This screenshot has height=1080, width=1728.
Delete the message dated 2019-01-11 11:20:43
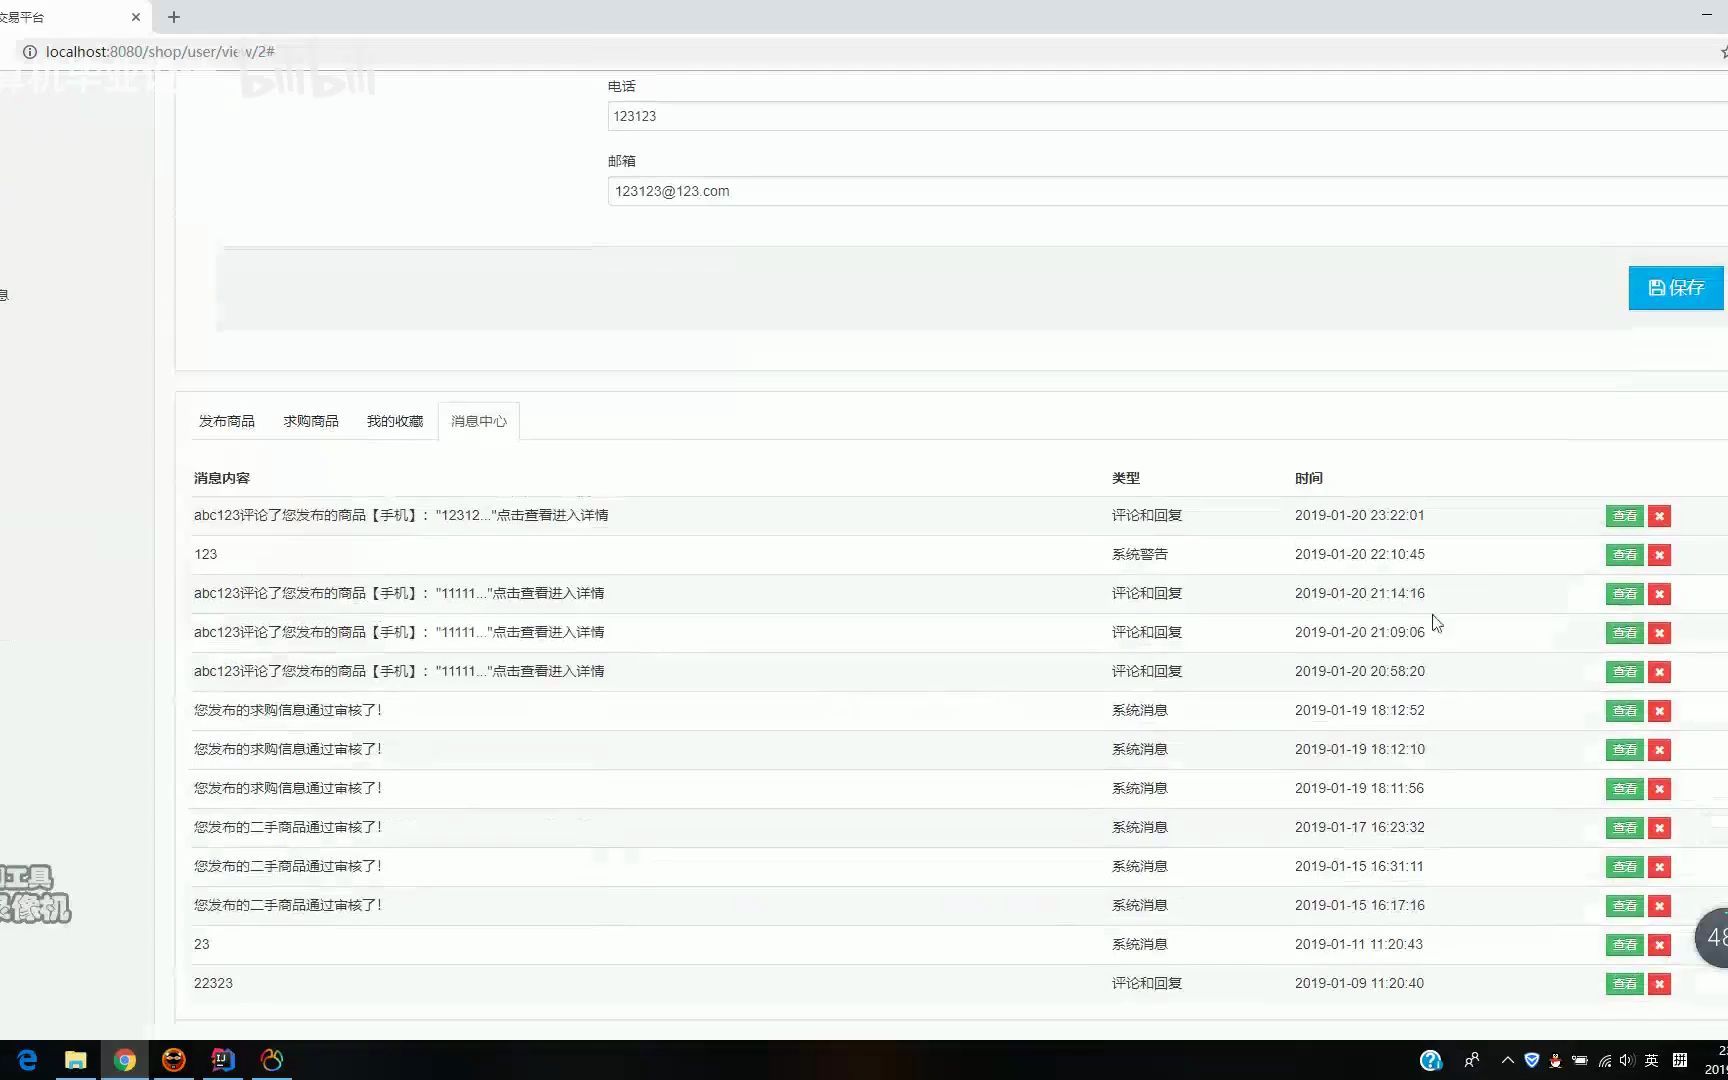tap(1659, 945)
